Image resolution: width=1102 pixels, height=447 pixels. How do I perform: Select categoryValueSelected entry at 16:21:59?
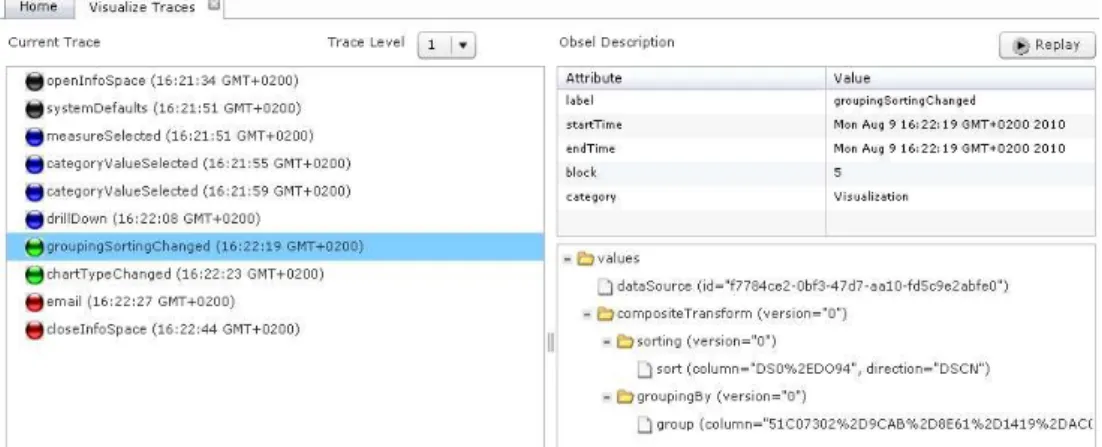coord(274,191)
